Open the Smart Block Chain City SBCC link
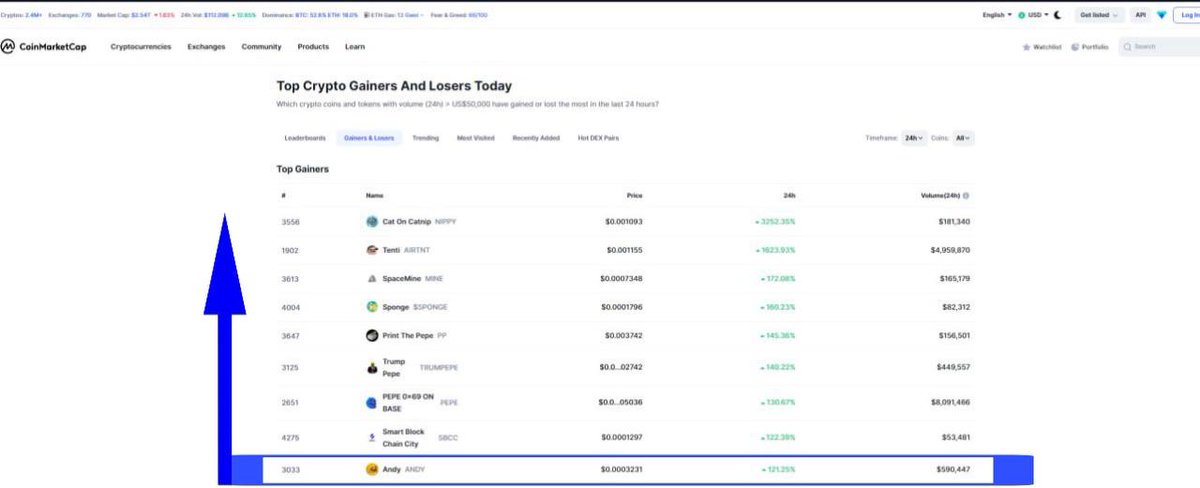This screenshot has height=488, width=1200. 420,437
